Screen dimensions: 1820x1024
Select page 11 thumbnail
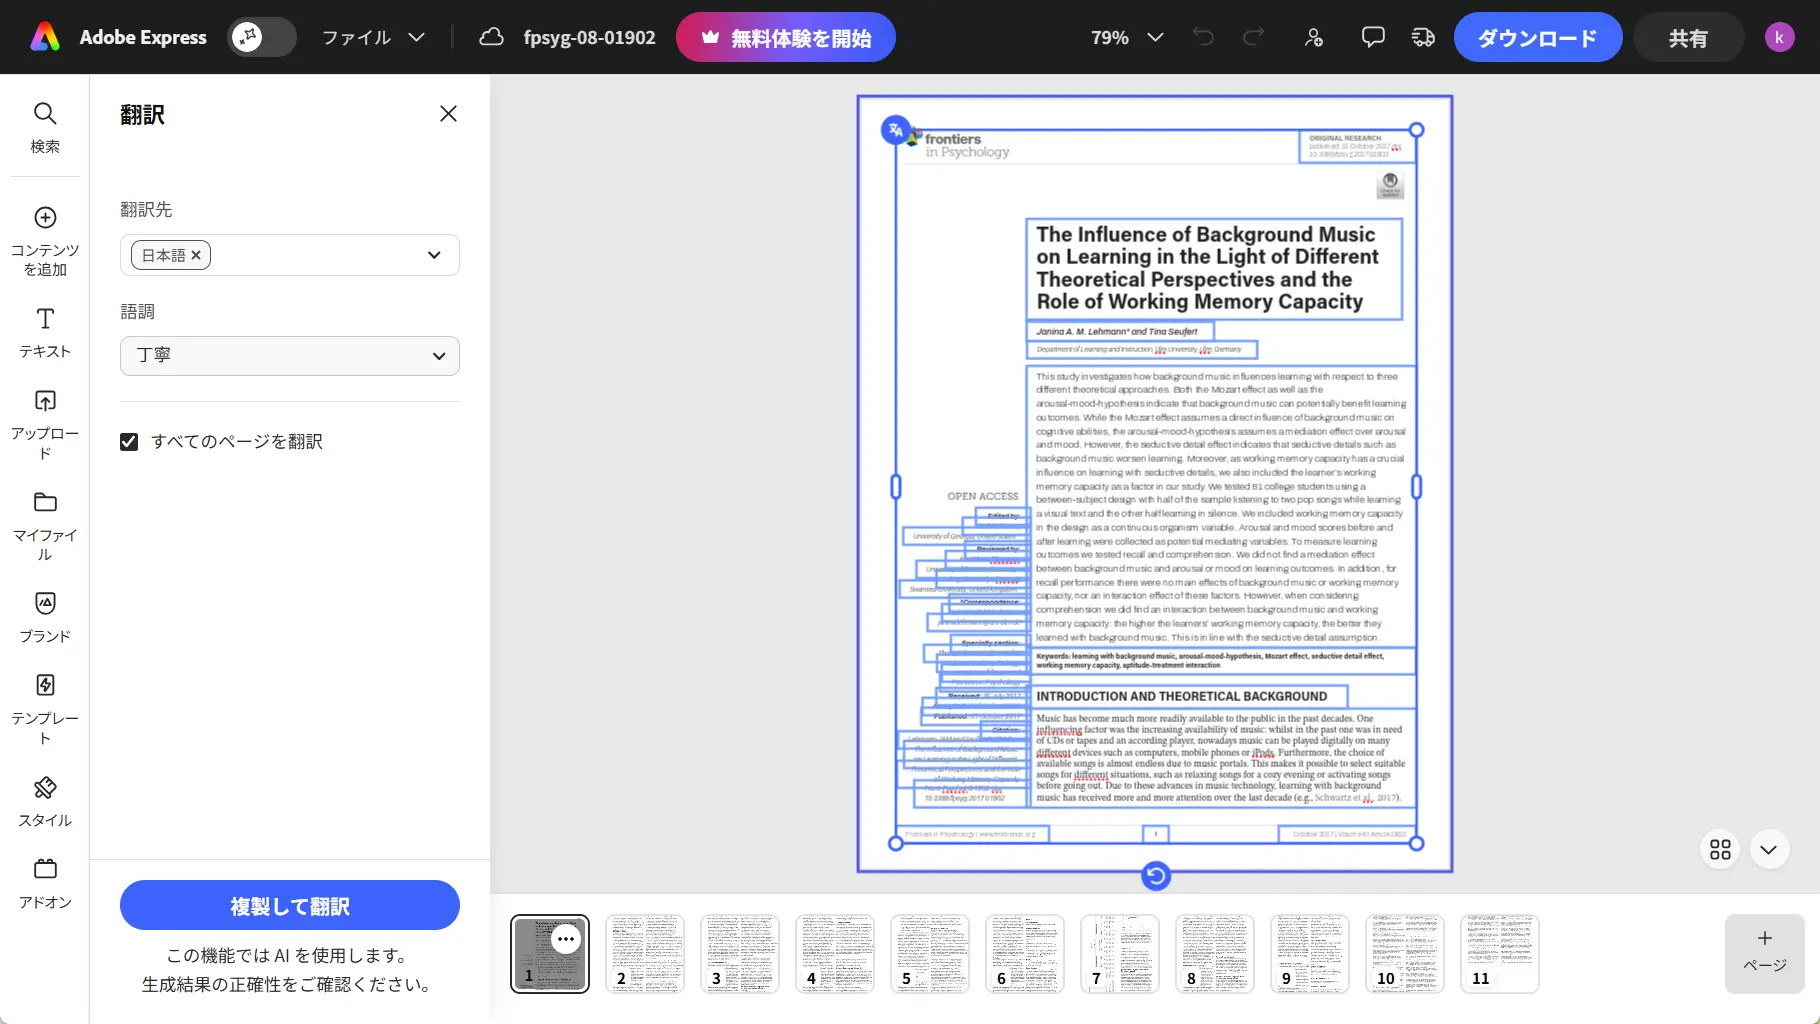[1500, 954]
